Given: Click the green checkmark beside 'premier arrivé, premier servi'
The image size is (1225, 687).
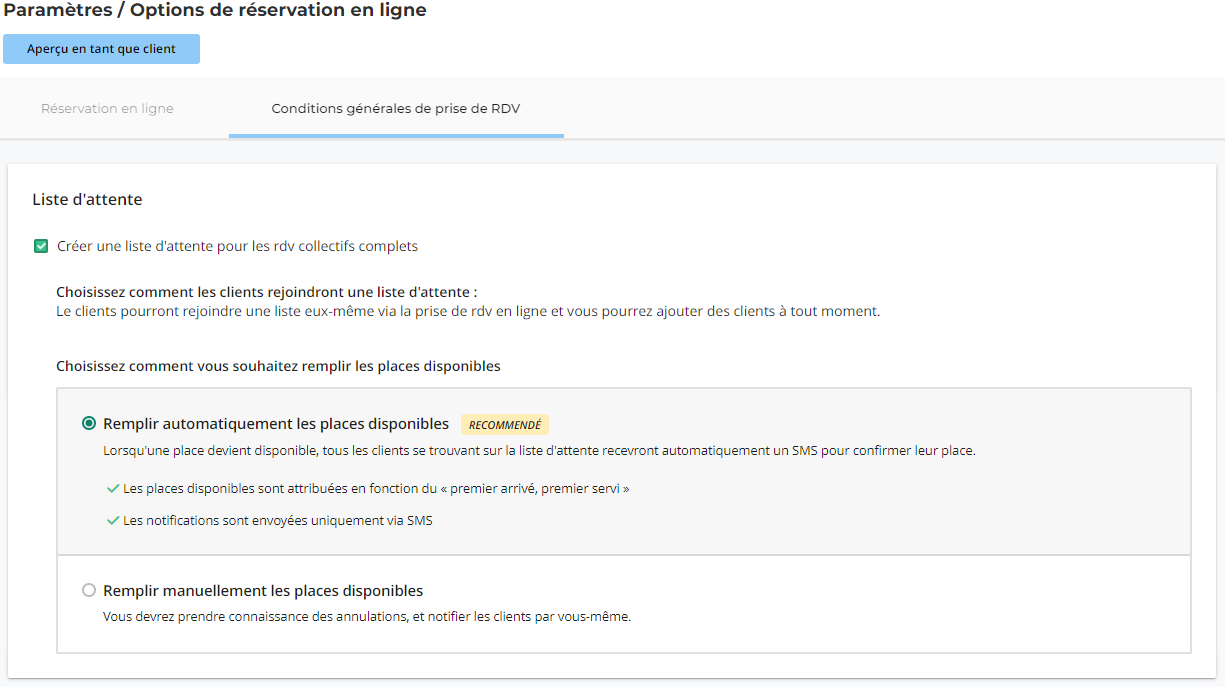Looking at the screenshot, I should pos(113,489).
